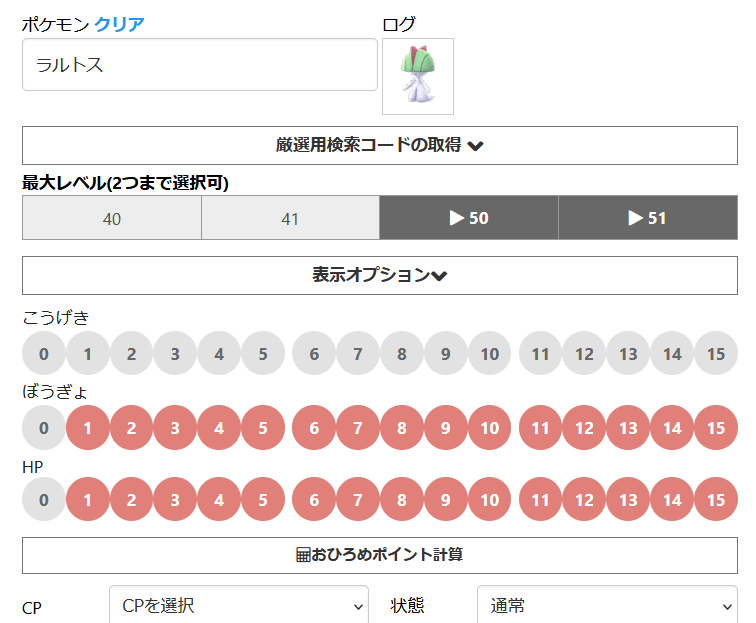The image size is (756, 623).
Task: Toggle こうげき value 0
Action: point(44,353)
